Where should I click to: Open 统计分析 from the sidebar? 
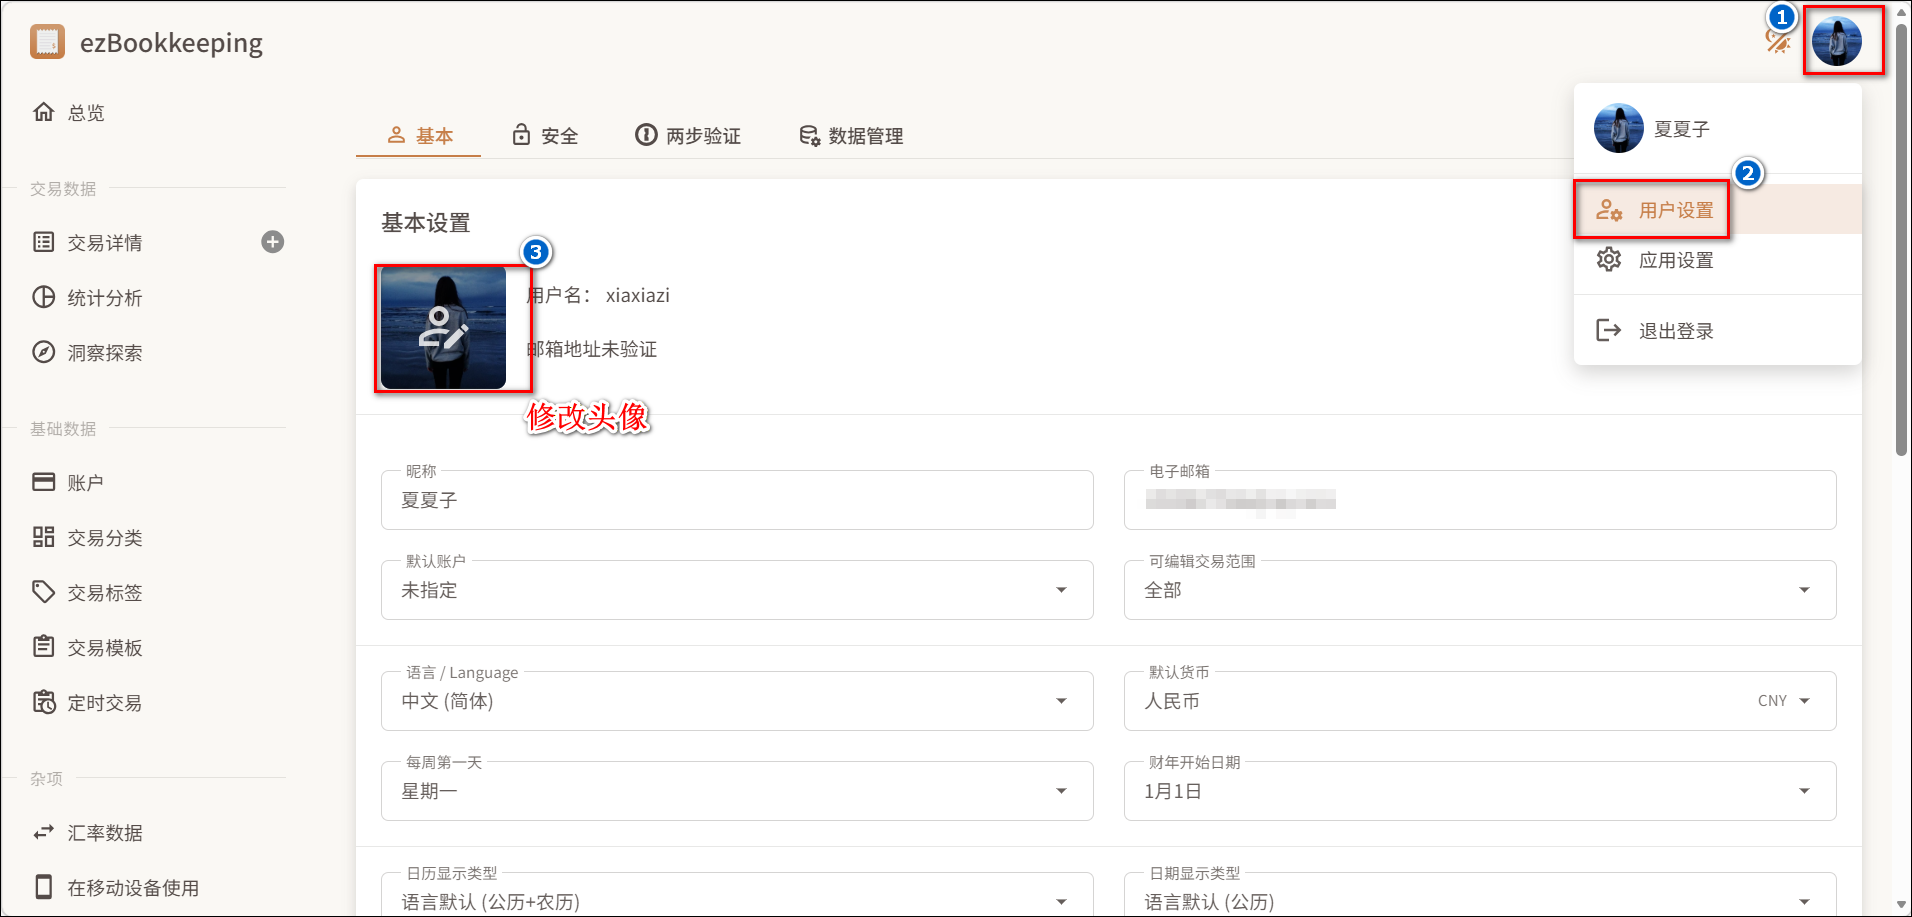coord(104,298)
